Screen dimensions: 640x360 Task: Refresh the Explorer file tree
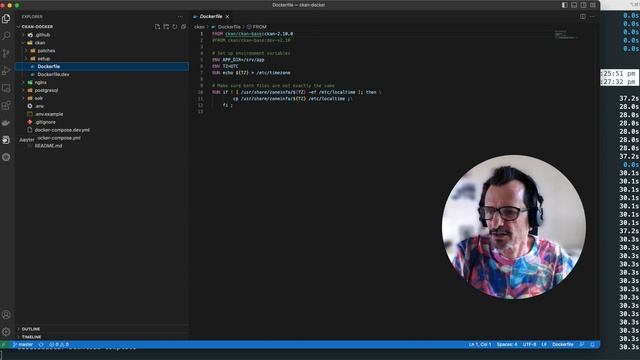[175, 27]
